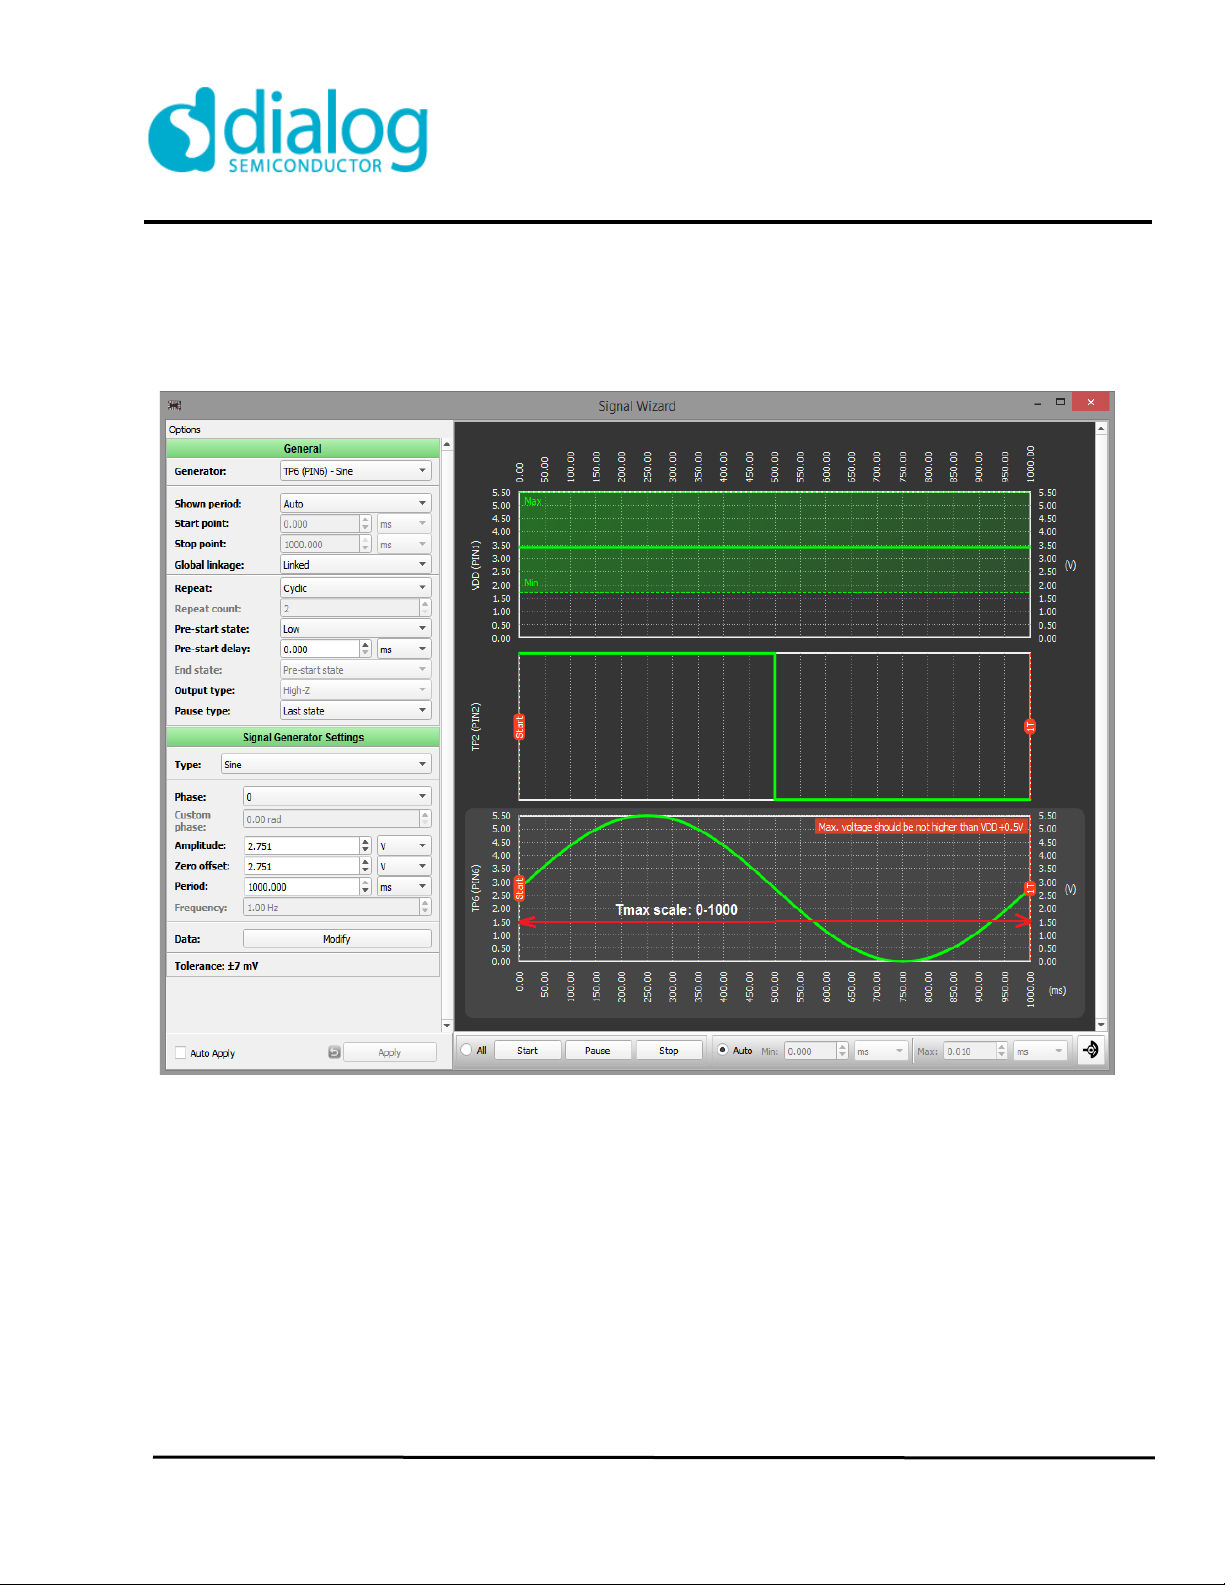Click the VDD (PIN1) axis label
1225x1585 pixels.
click(x=476, y=565)
